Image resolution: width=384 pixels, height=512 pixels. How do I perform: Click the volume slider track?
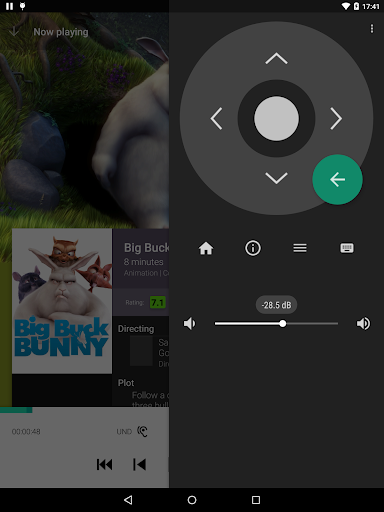(x=276, y=323)
